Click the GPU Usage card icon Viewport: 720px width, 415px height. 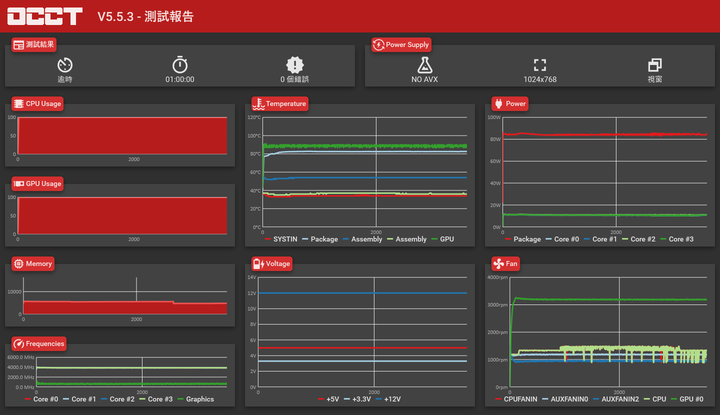coord(18,184)
